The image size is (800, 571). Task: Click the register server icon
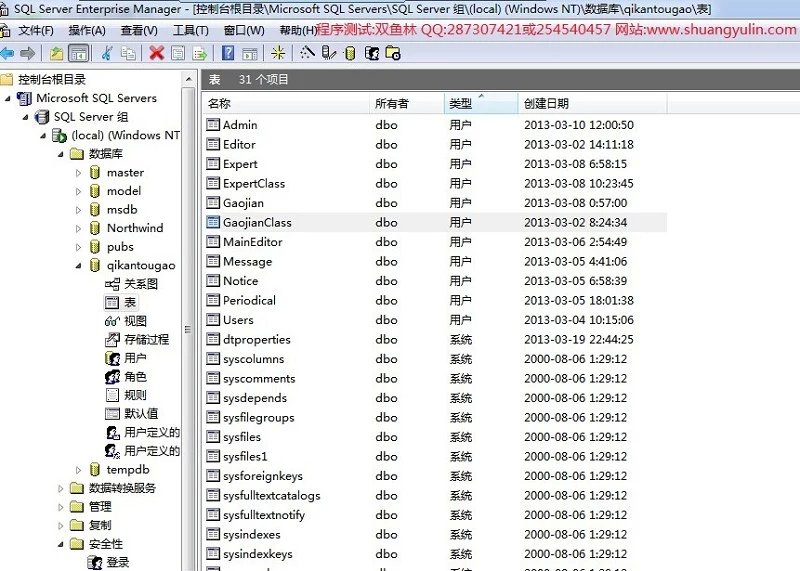(329, 53)
